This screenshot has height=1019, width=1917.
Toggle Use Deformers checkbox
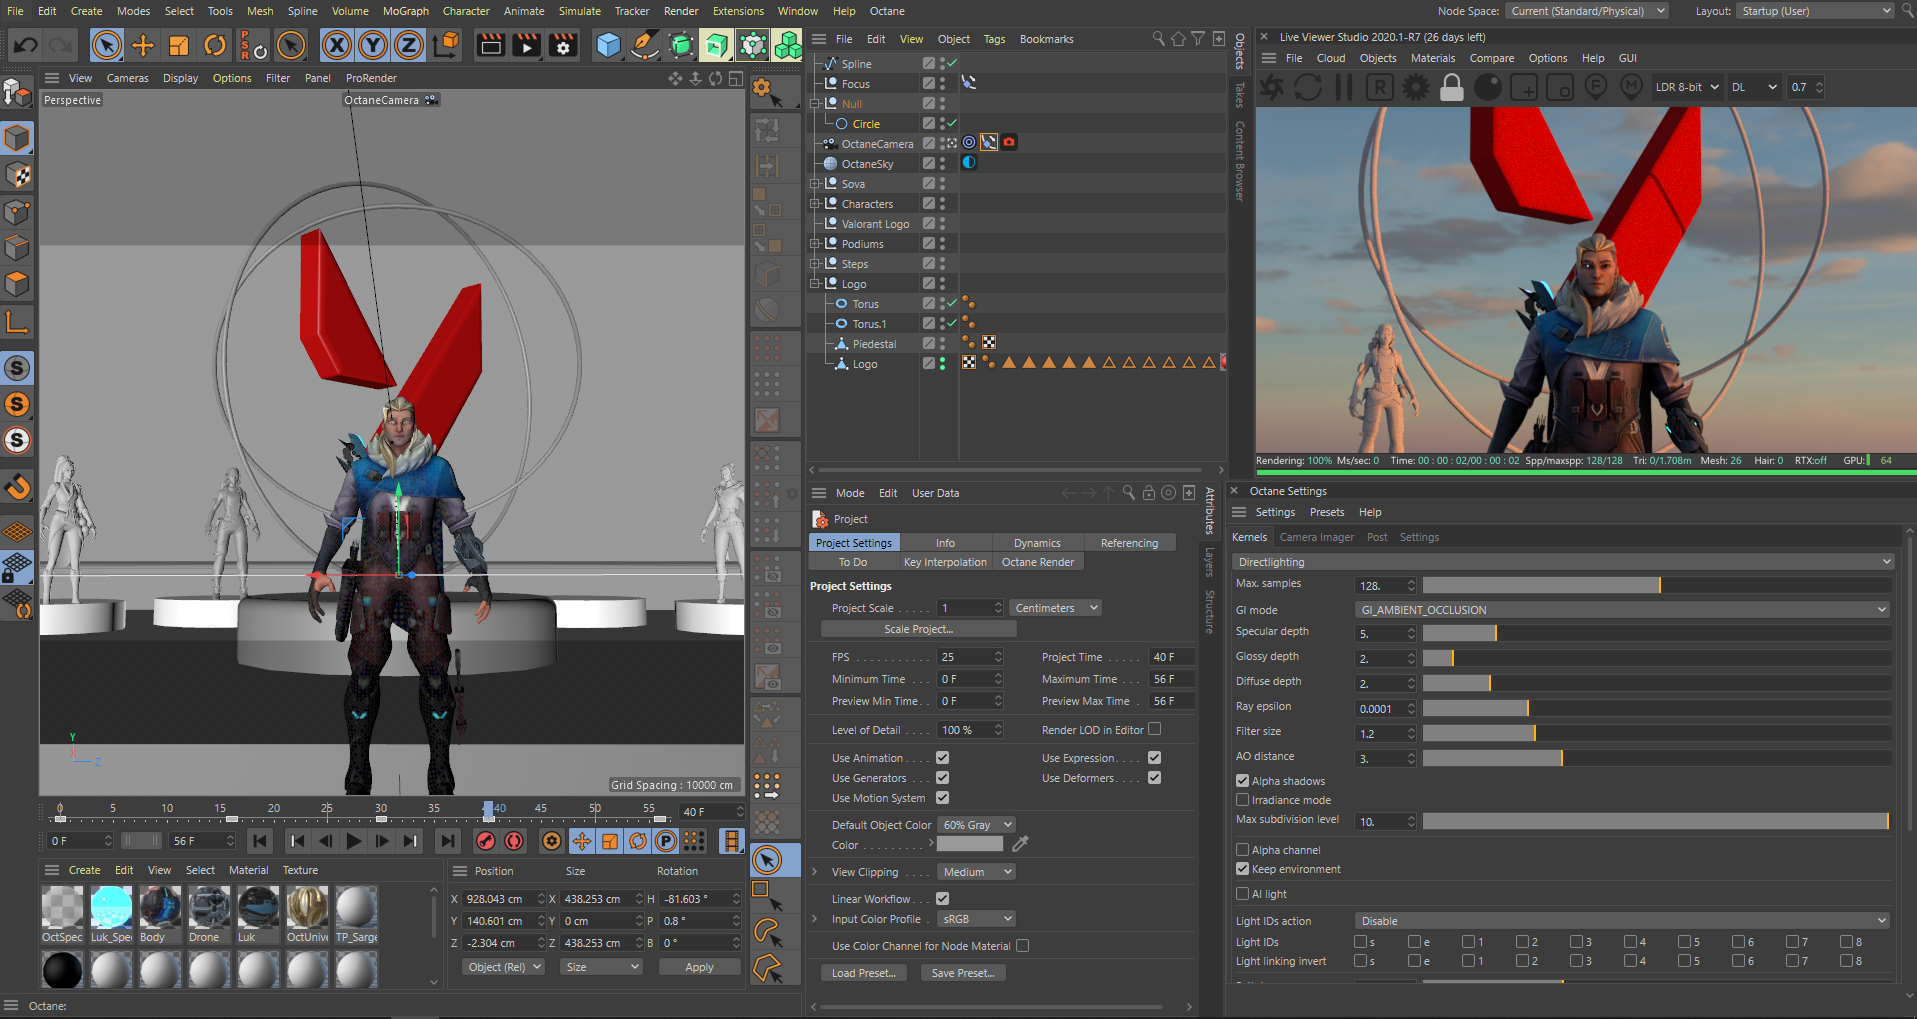pos(1154,778)
